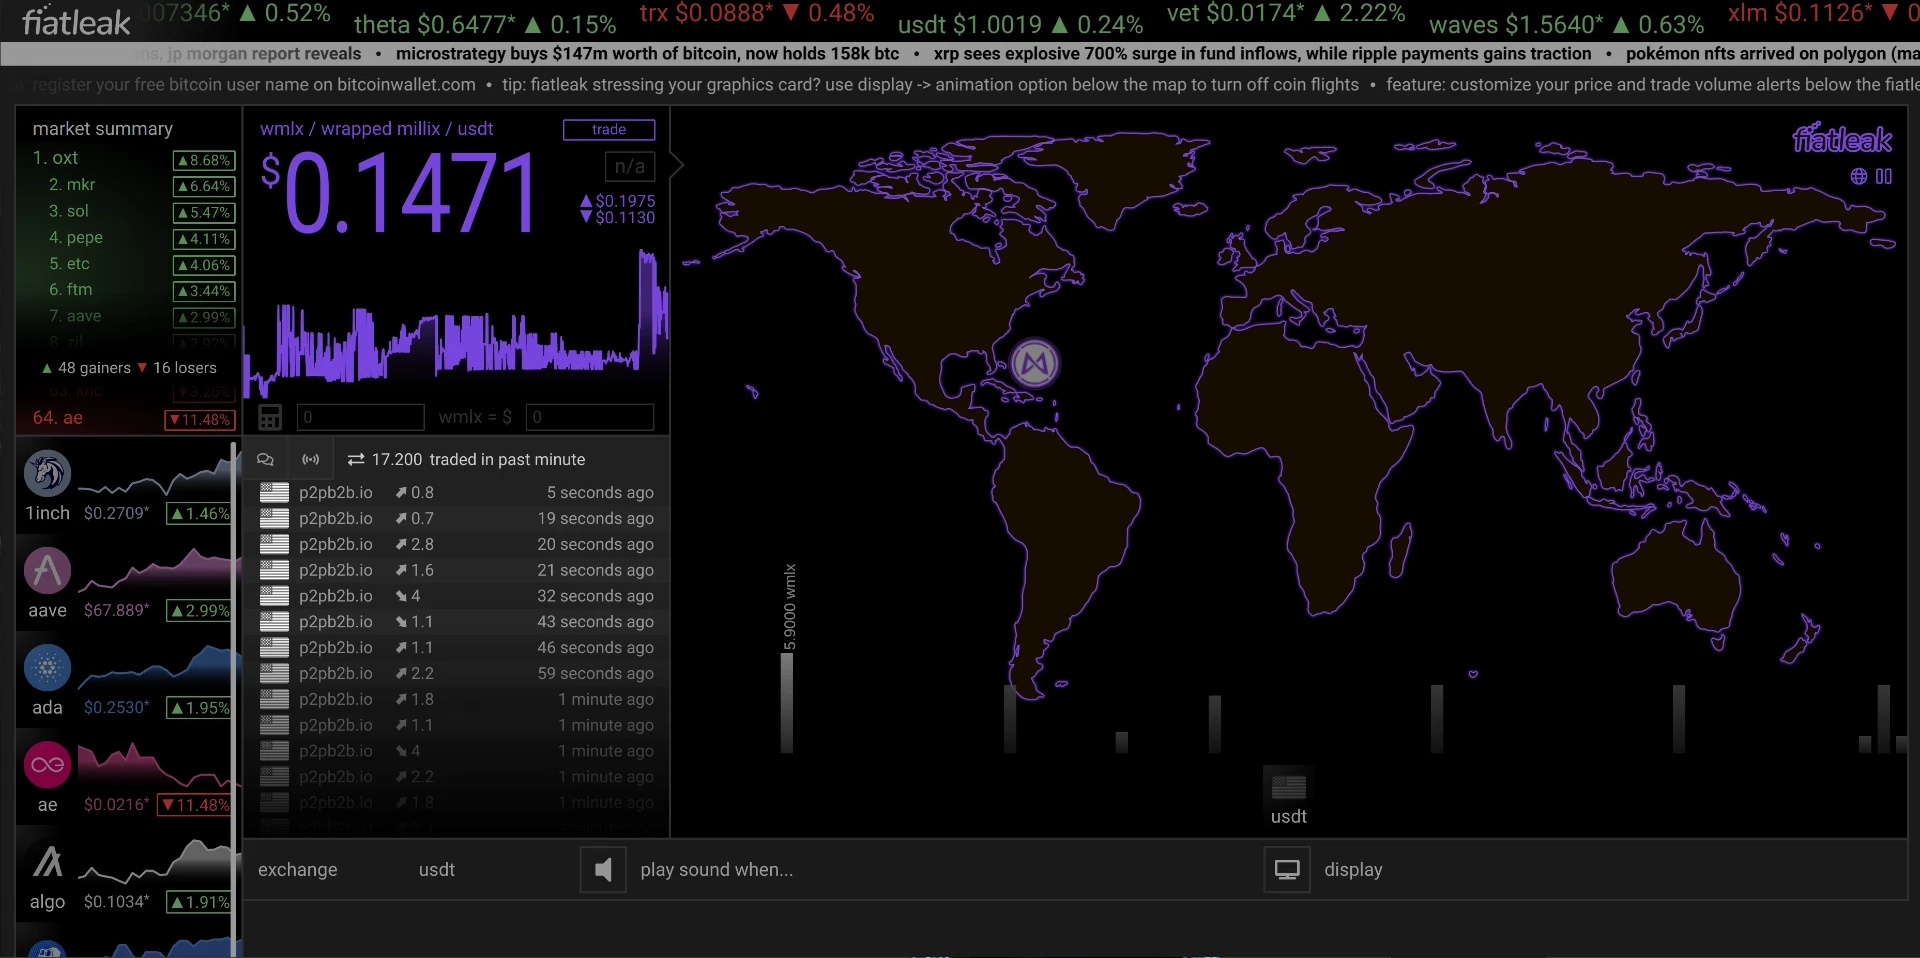Click the p2pb2b.io exchange in 5 seconds ago row

click(x=336, y=492)
